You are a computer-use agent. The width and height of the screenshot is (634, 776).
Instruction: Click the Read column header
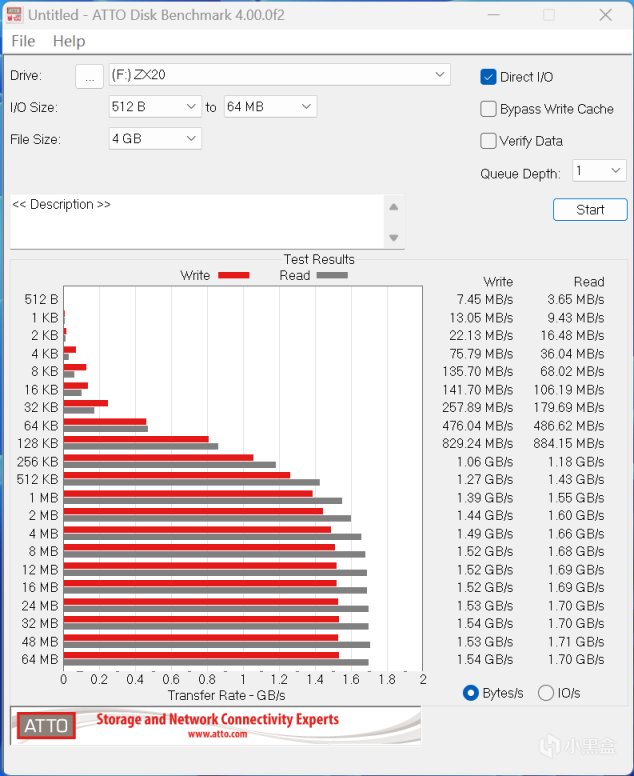(x=589, y=282)
